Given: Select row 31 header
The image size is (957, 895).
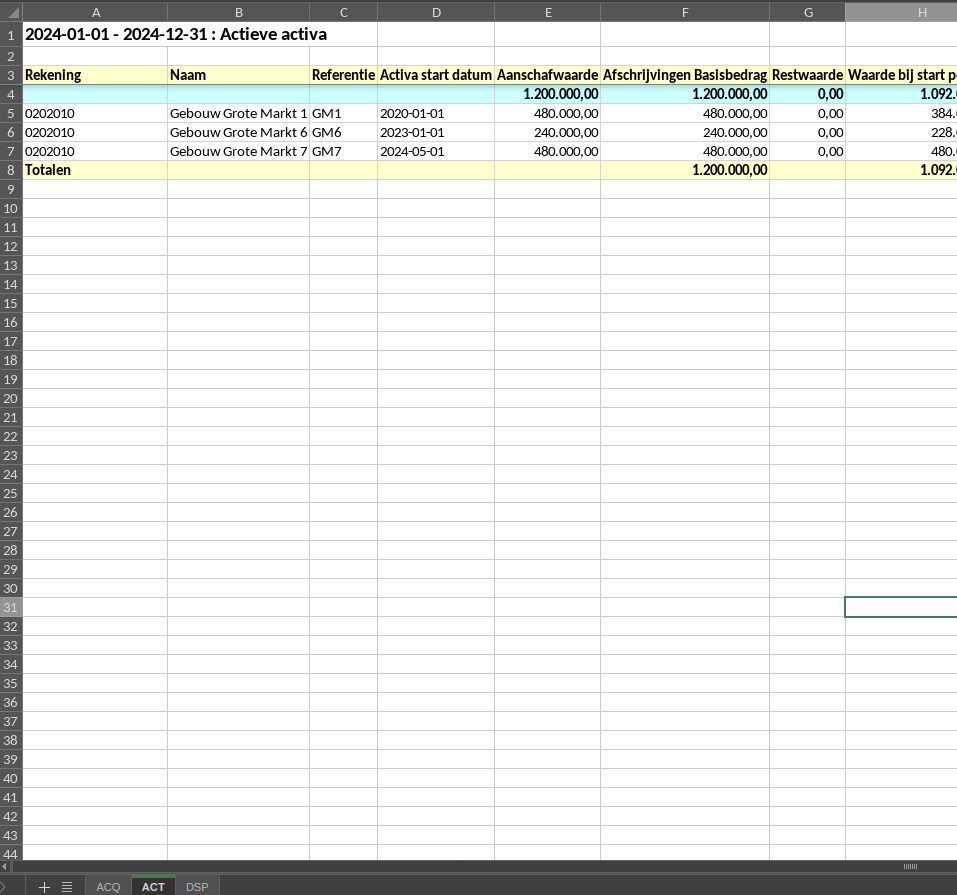Looking at the screenshot, I should pos(11,607).
